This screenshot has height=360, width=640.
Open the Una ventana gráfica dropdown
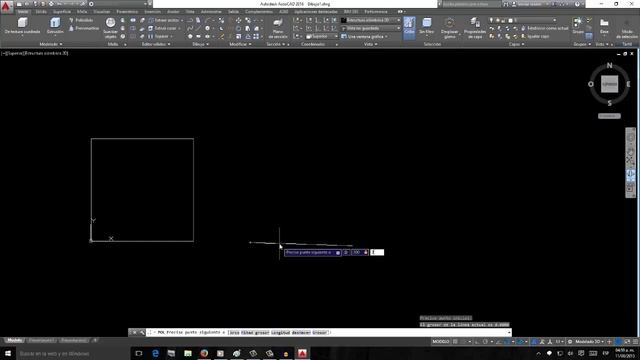click(x=364, y=36)
